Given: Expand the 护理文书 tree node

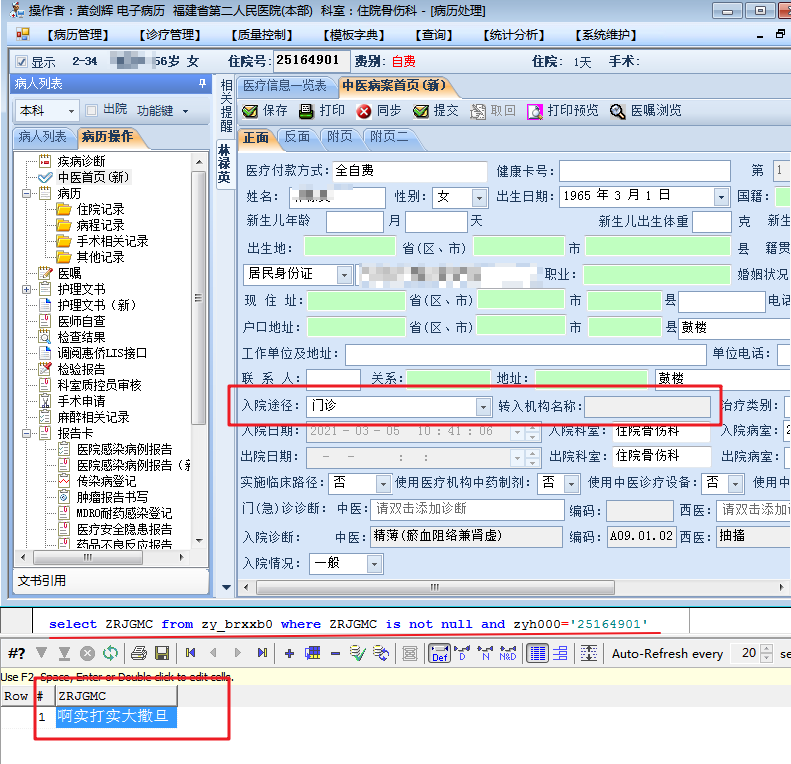Looking at the screenshot, I should click(x=26, y=289).
